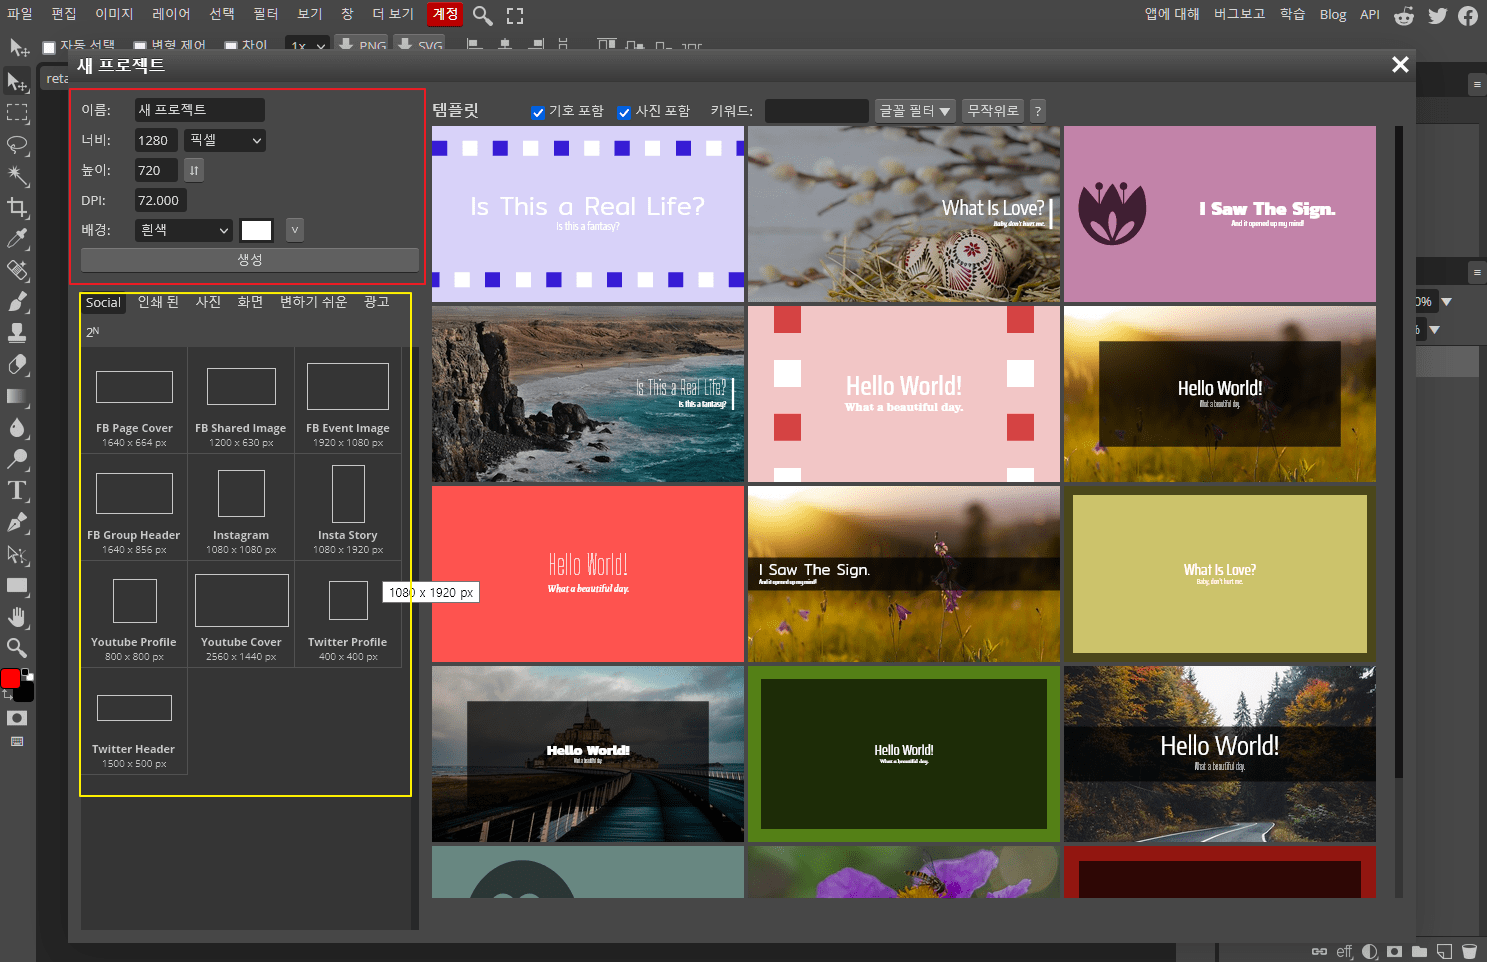Select the Clone Stamp tool
Image resolution: width=1487 pixels, height=962 pixels.
[17, 332]
